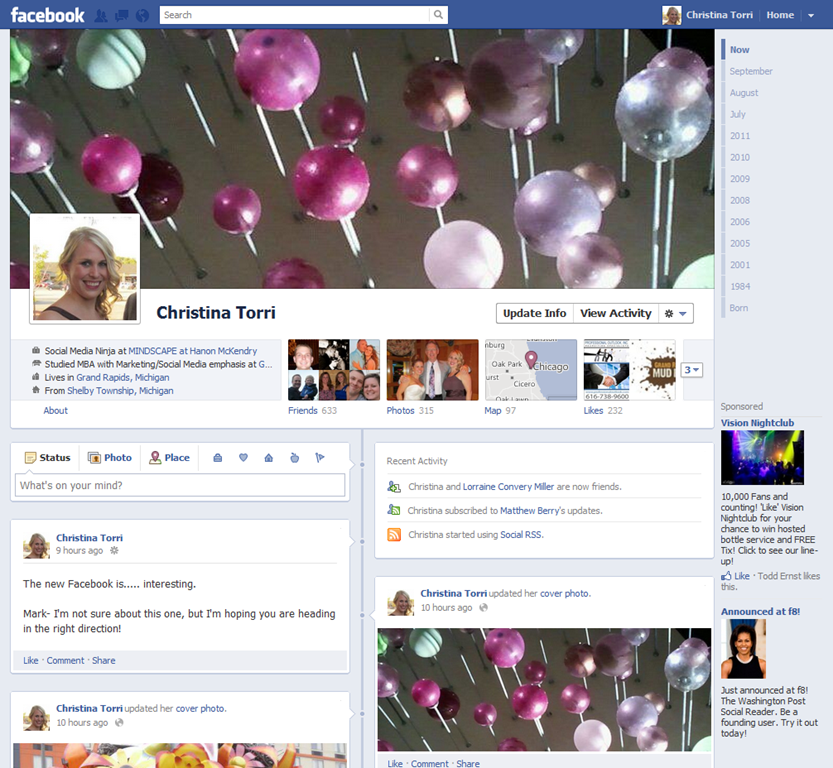Click inside the What's on your mind field

pos(180,483)
